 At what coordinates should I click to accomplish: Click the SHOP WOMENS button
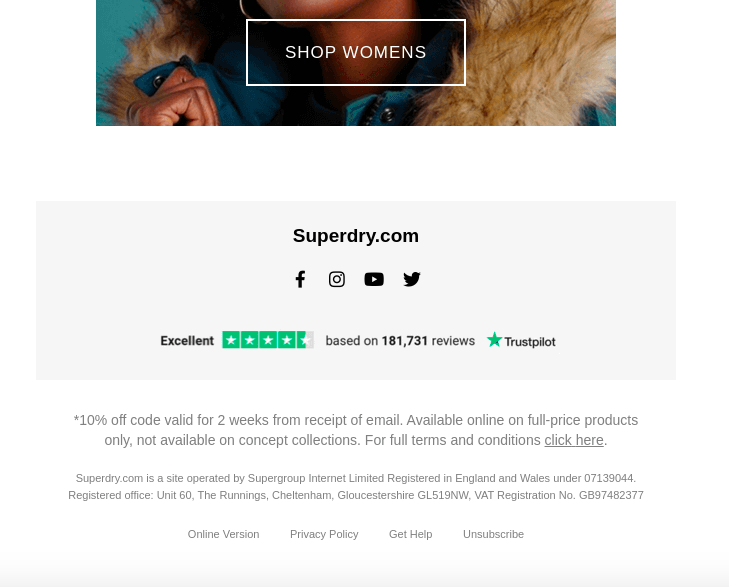pos(356,53)
